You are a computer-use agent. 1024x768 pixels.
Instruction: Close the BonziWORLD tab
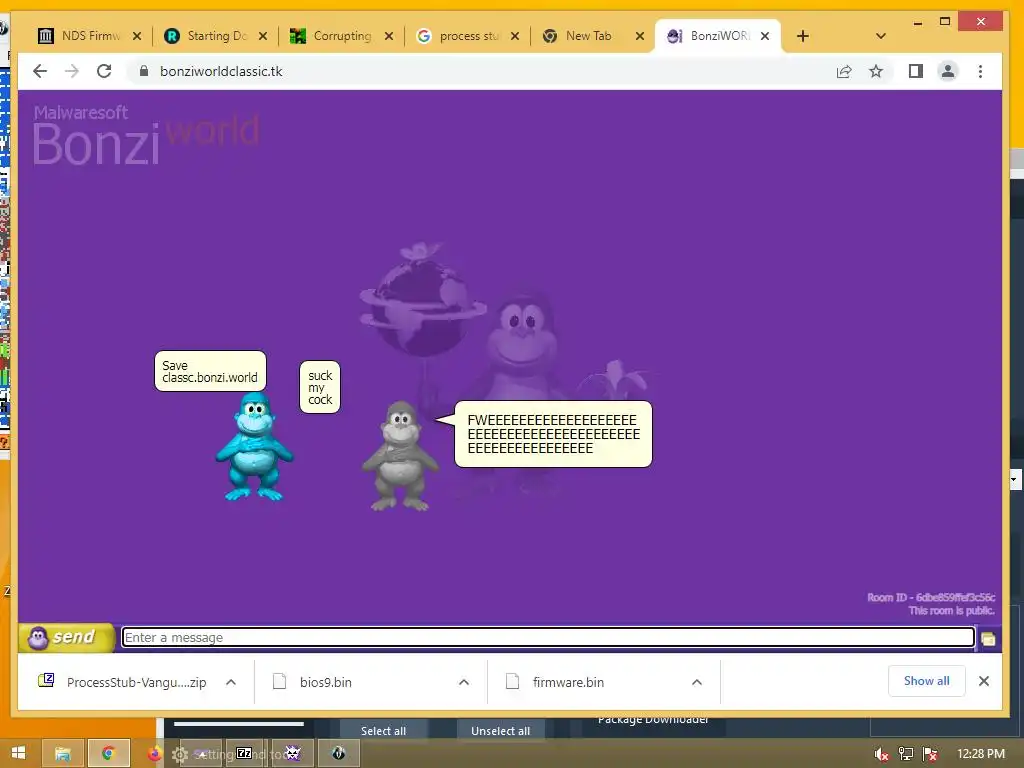tap(765, 36)
